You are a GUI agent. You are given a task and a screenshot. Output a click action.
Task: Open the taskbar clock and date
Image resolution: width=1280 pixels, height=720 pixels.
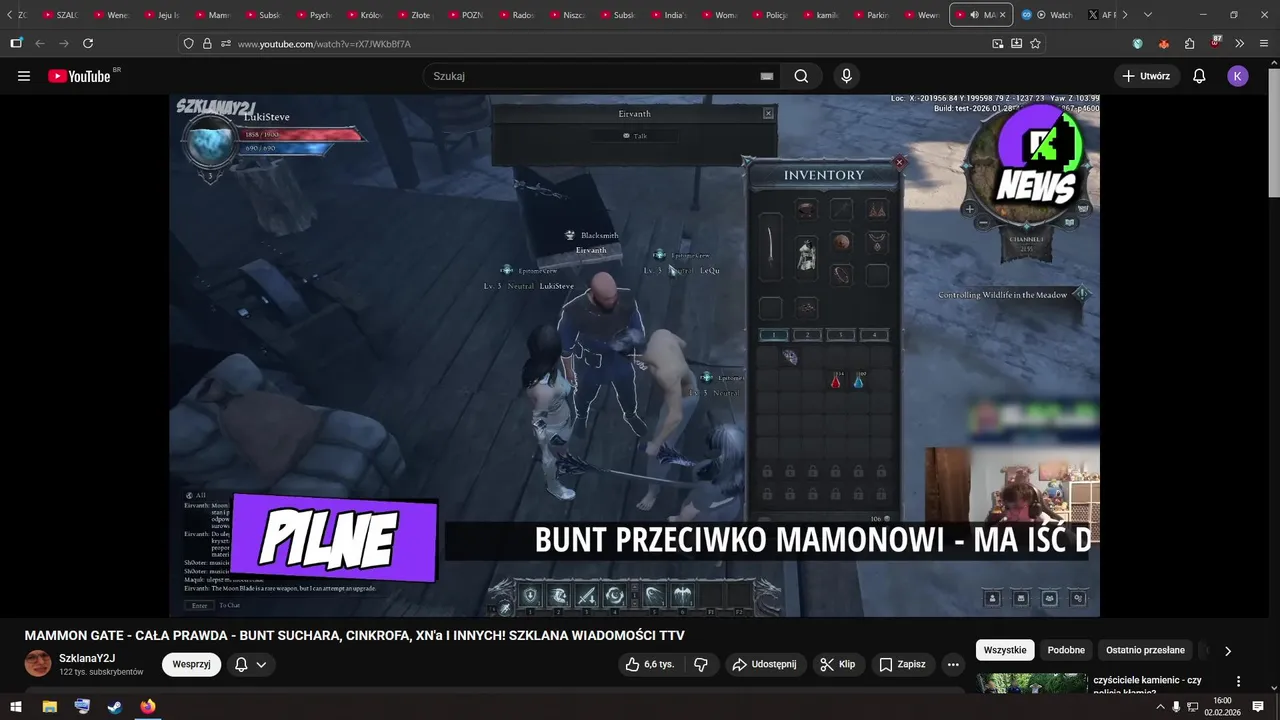pyautogui.click(x=1222, y=706)
